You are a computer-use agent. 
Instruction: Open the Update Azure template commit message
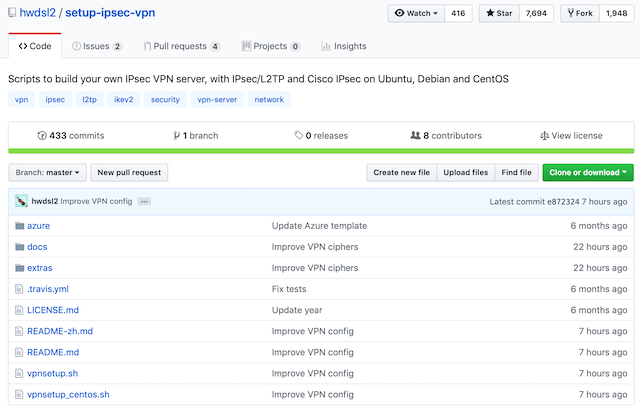click(319, 226)
